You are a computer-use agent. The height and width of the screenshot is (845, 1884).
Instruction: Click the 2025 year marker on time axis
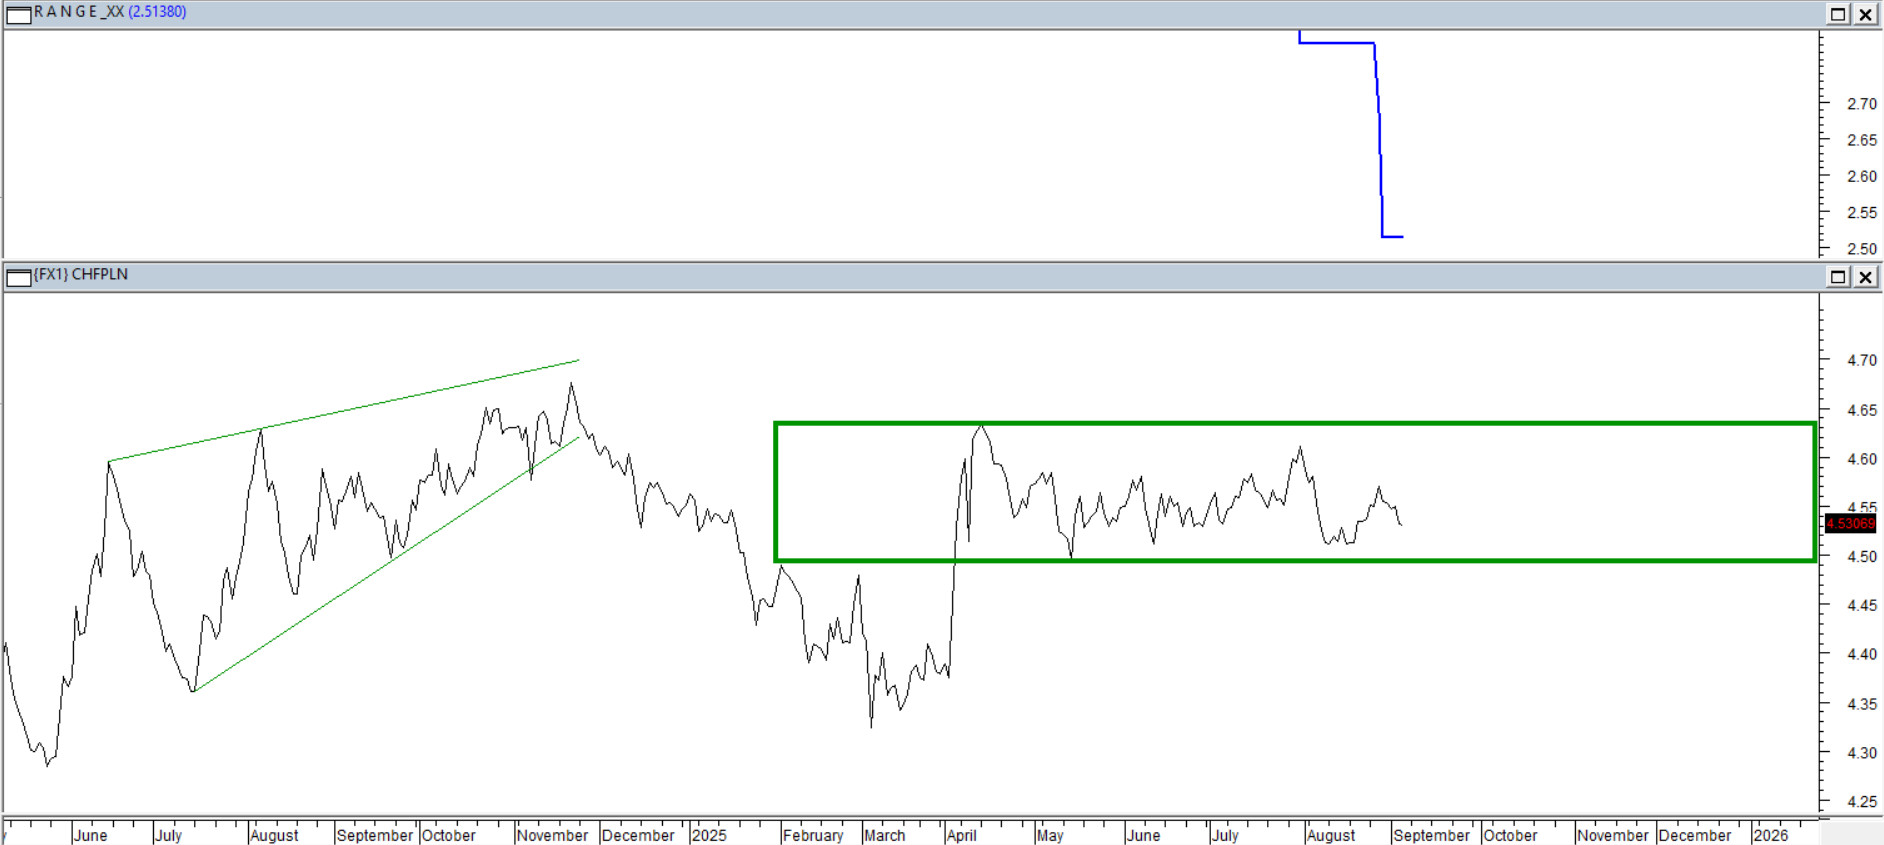point(709,835)
